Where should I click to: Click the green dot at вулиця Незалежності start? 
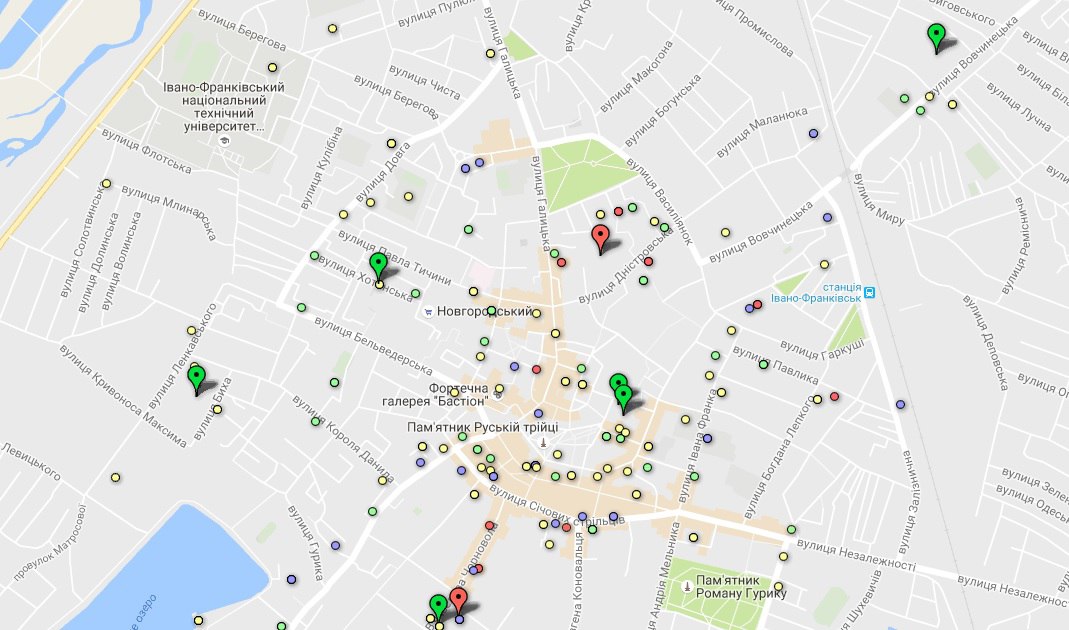point(791,529)
